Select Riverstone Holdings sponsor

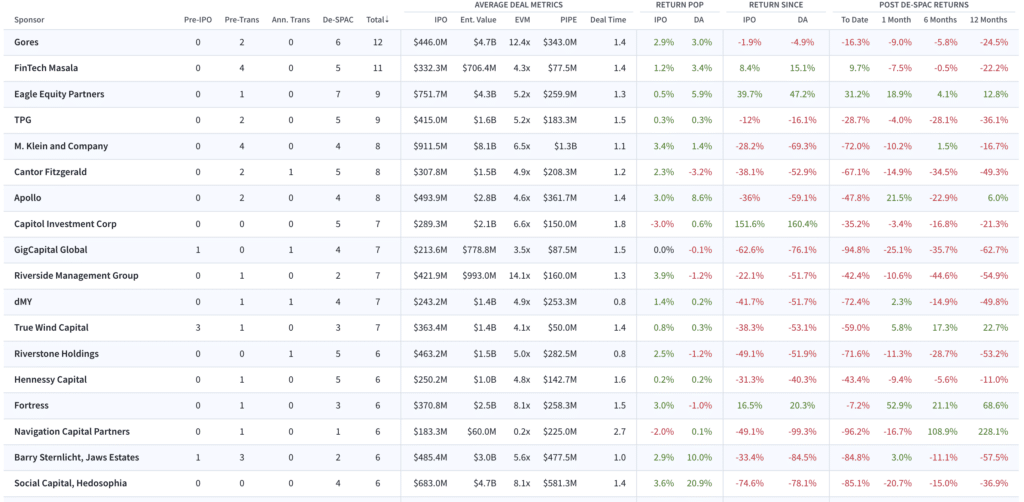pos(57,354)
